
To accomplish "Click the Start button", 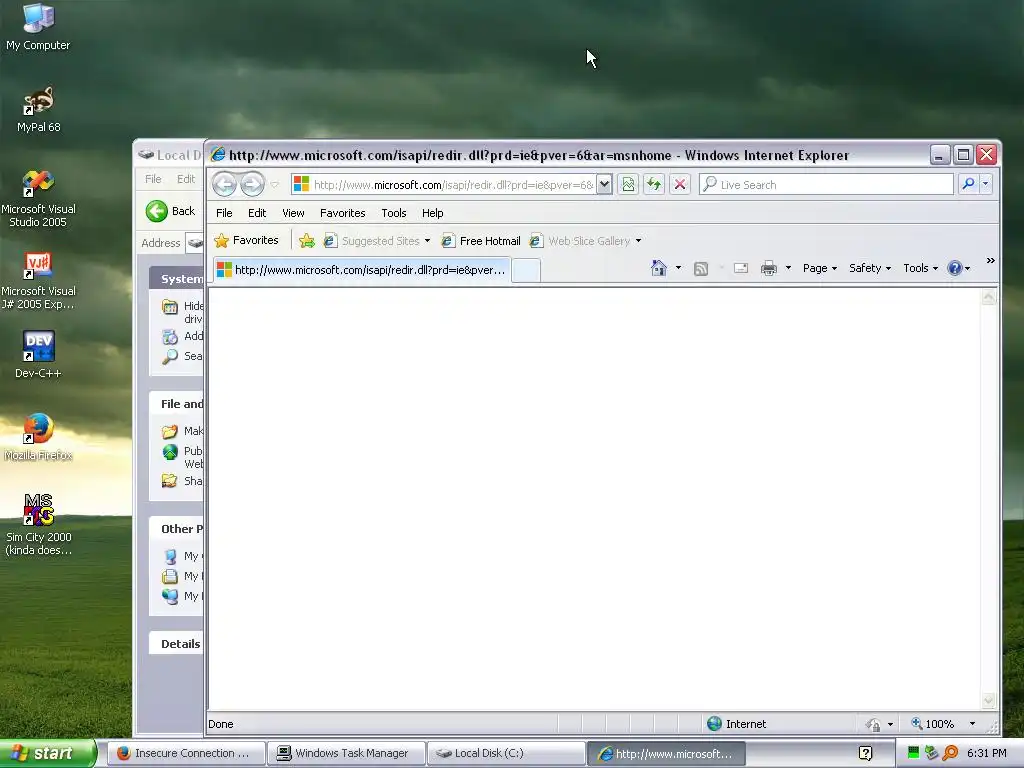I will click(48, 753).
